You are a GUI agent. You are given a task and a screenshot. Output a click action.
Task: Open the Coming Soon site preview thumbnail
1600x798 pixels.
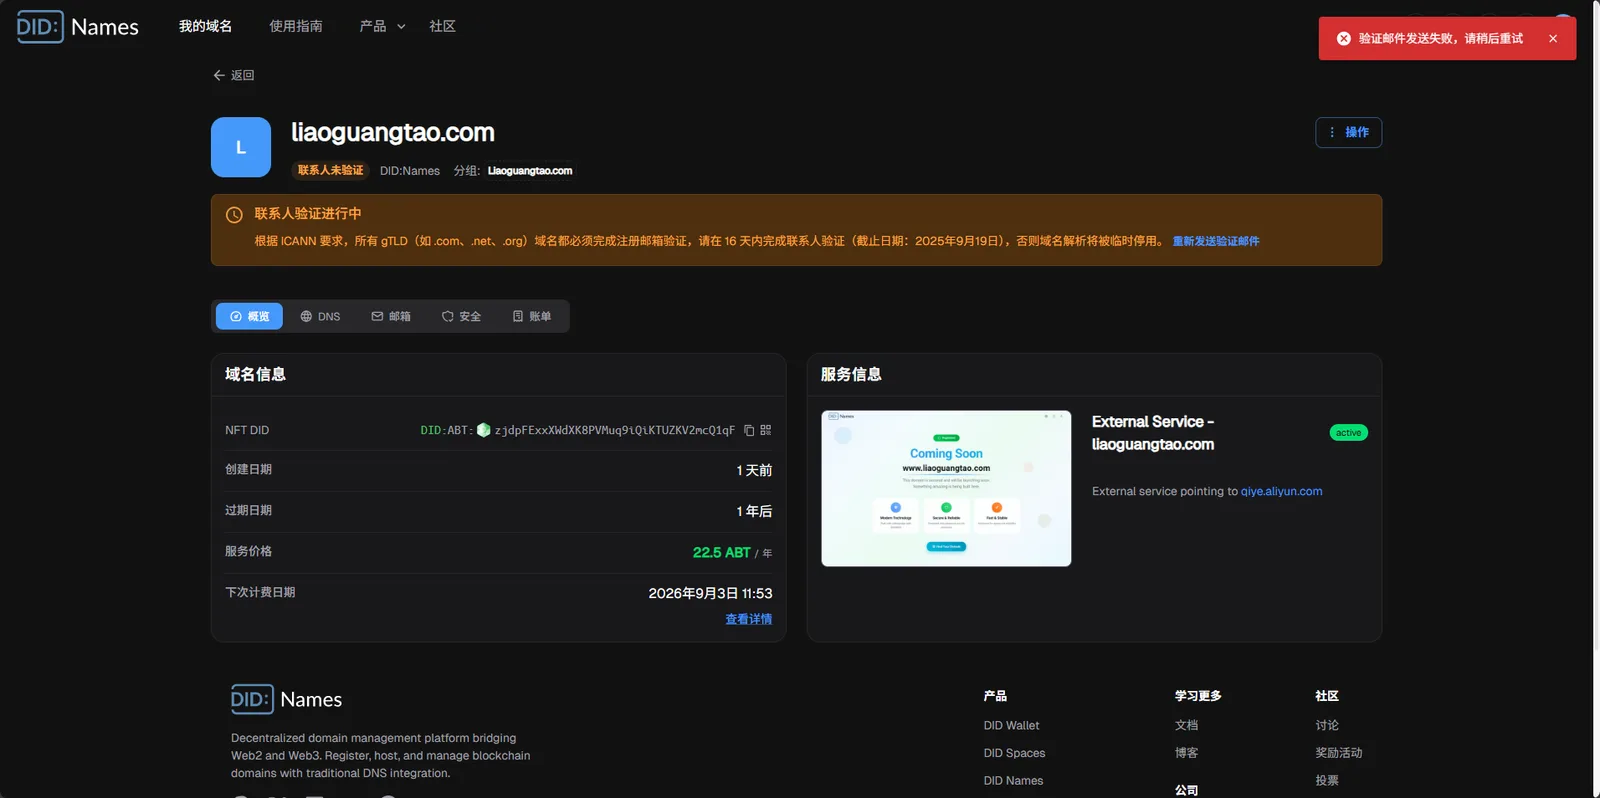coord(946,488)
